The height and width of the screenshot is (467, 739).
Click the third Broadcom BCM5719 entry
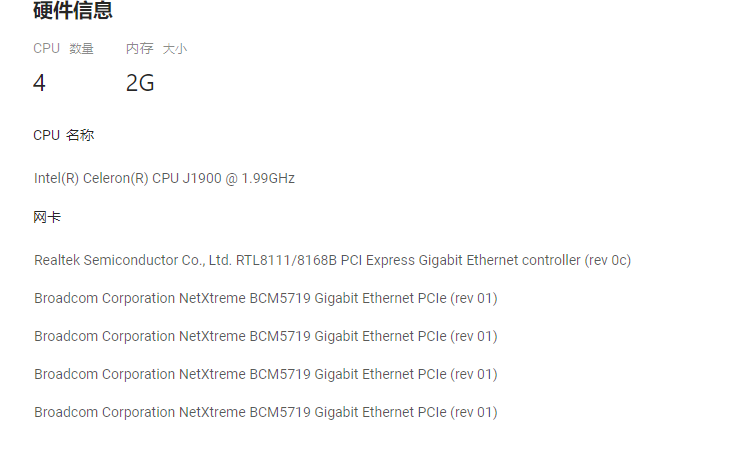[266, 374]
